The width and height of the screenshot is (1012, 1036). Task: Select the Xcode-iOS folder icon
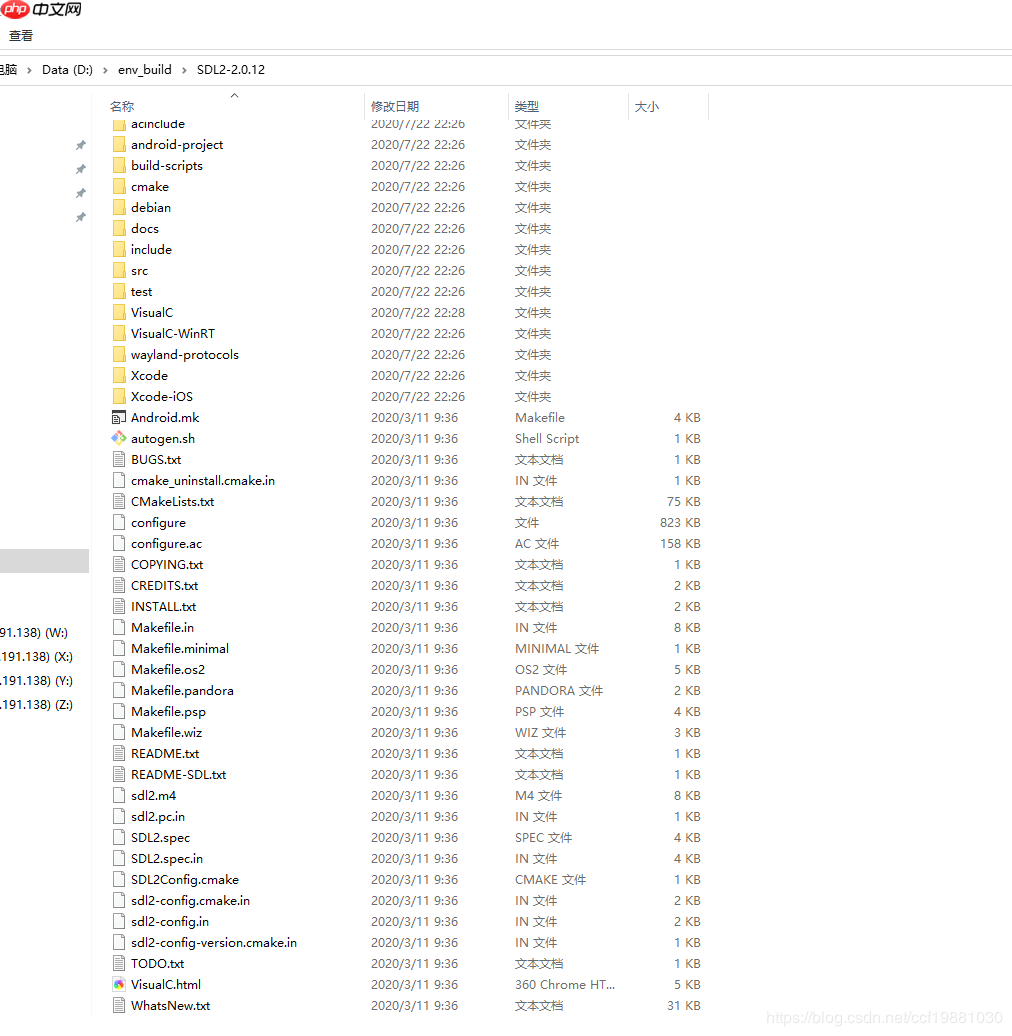pos(119,396)
